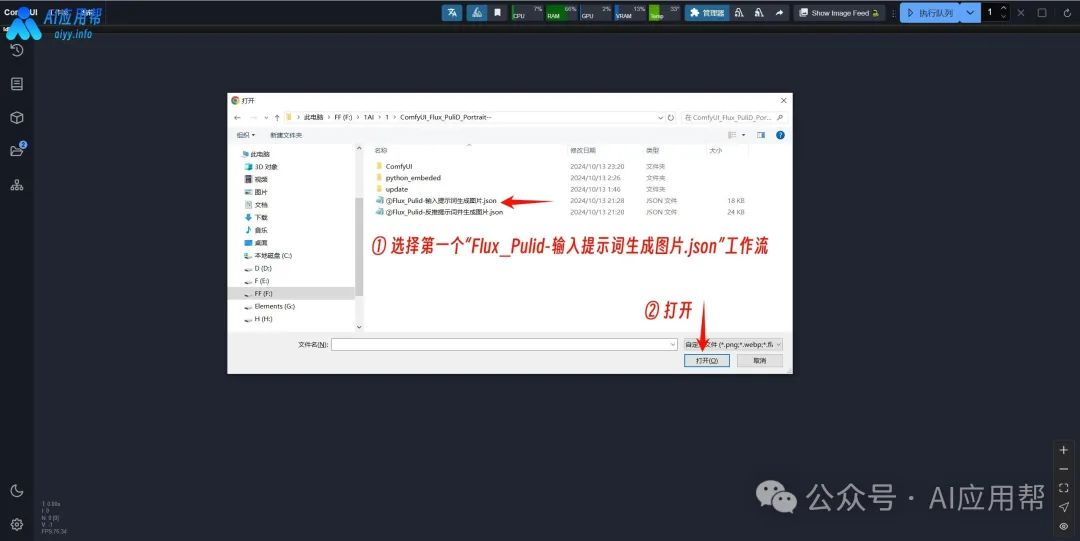Zoom in canvas with plus icon
The image size is (1080, 541).
(1063, 450)
